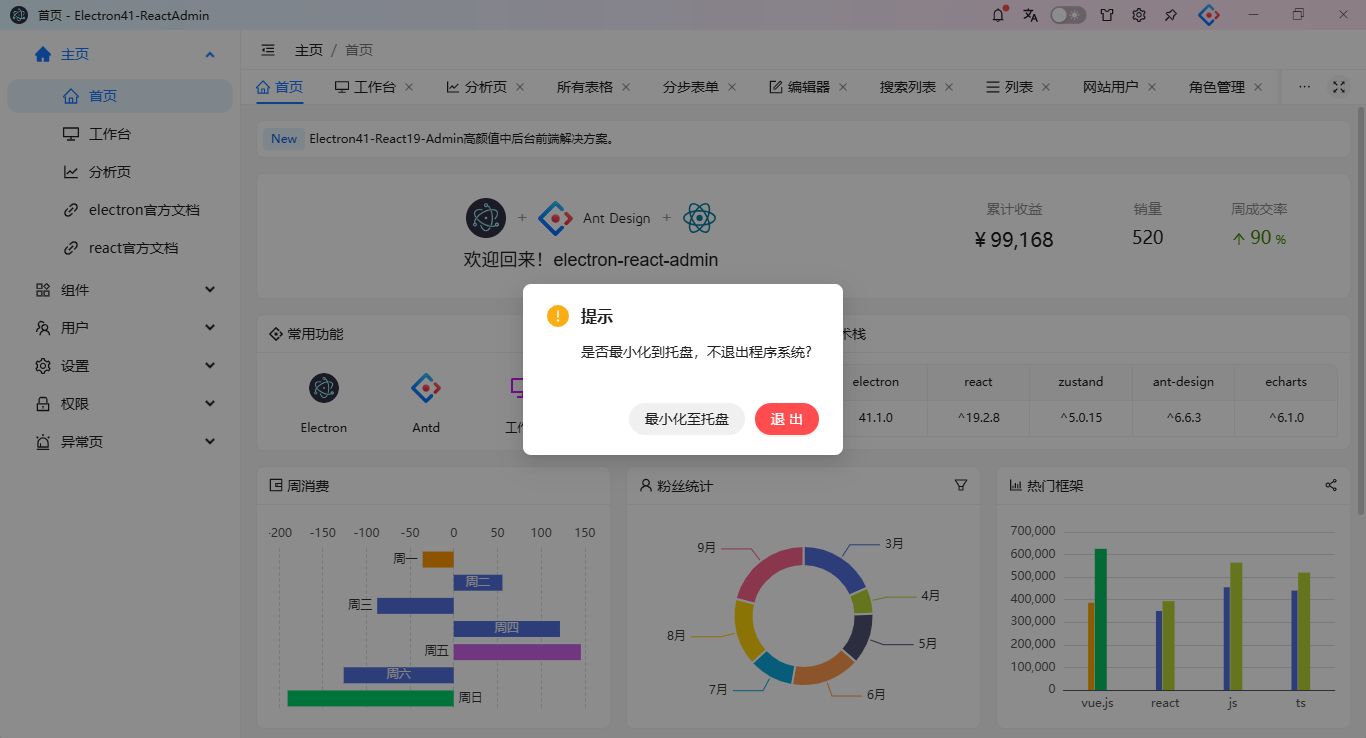Image resolution: width=1366 pixels, height=738 pixels.
Task: Click the 最小化至托盘 button
Action: click(x=687, y=419)
